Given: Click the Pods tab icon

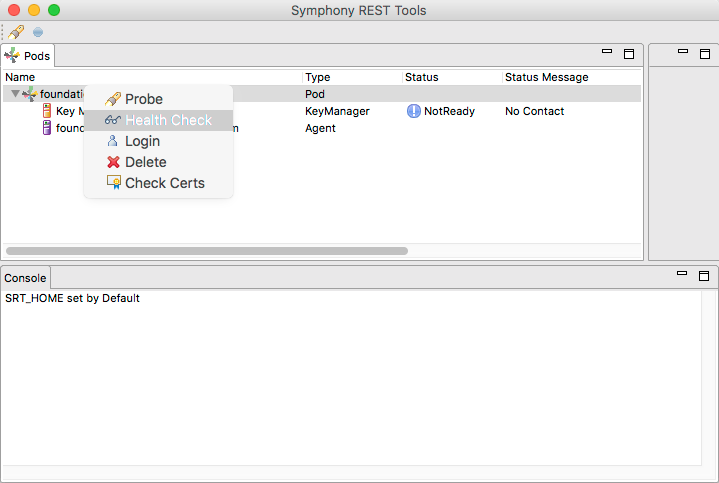Looking at the screenshot, I should pos(12,56).
